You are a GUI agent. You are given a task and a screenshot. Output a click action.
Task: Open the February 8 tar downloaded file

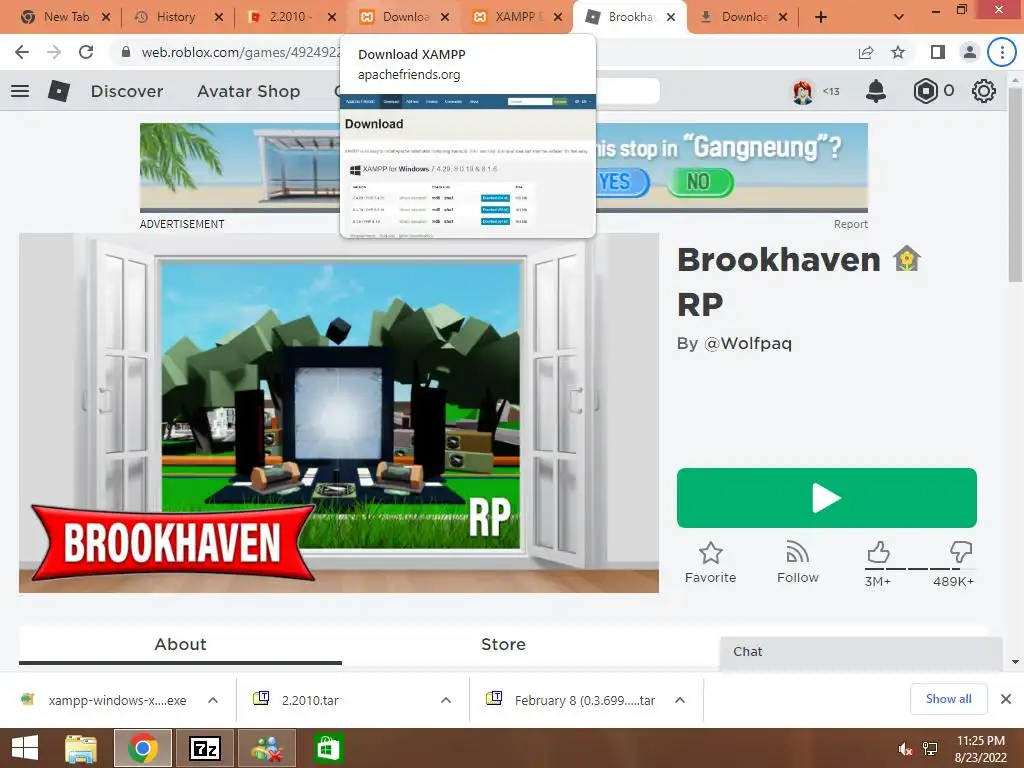click(x=571, y=700)
